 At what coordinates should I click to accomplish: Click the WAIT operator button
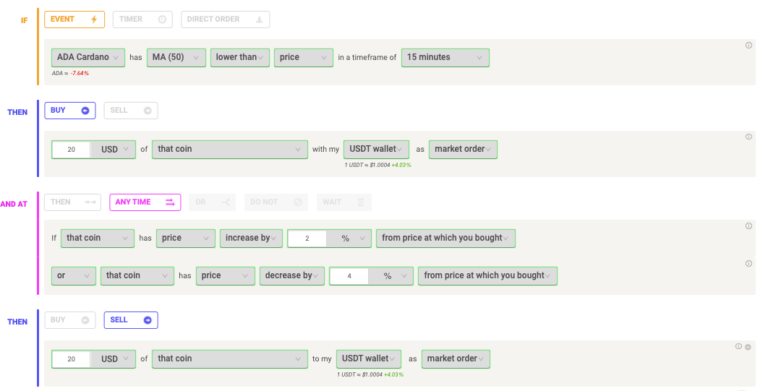344,202
